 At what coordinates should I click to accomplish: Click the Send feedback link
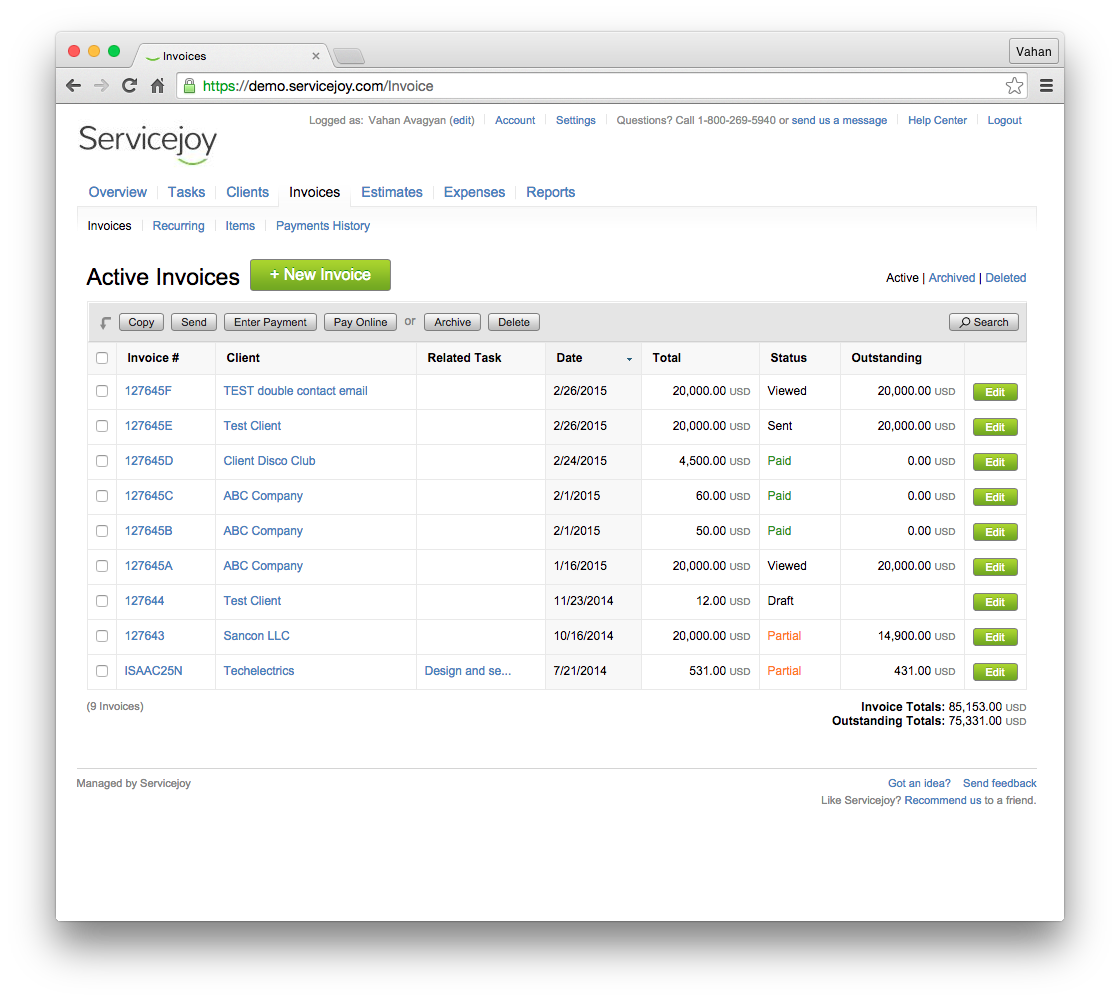tap(999, 783)
